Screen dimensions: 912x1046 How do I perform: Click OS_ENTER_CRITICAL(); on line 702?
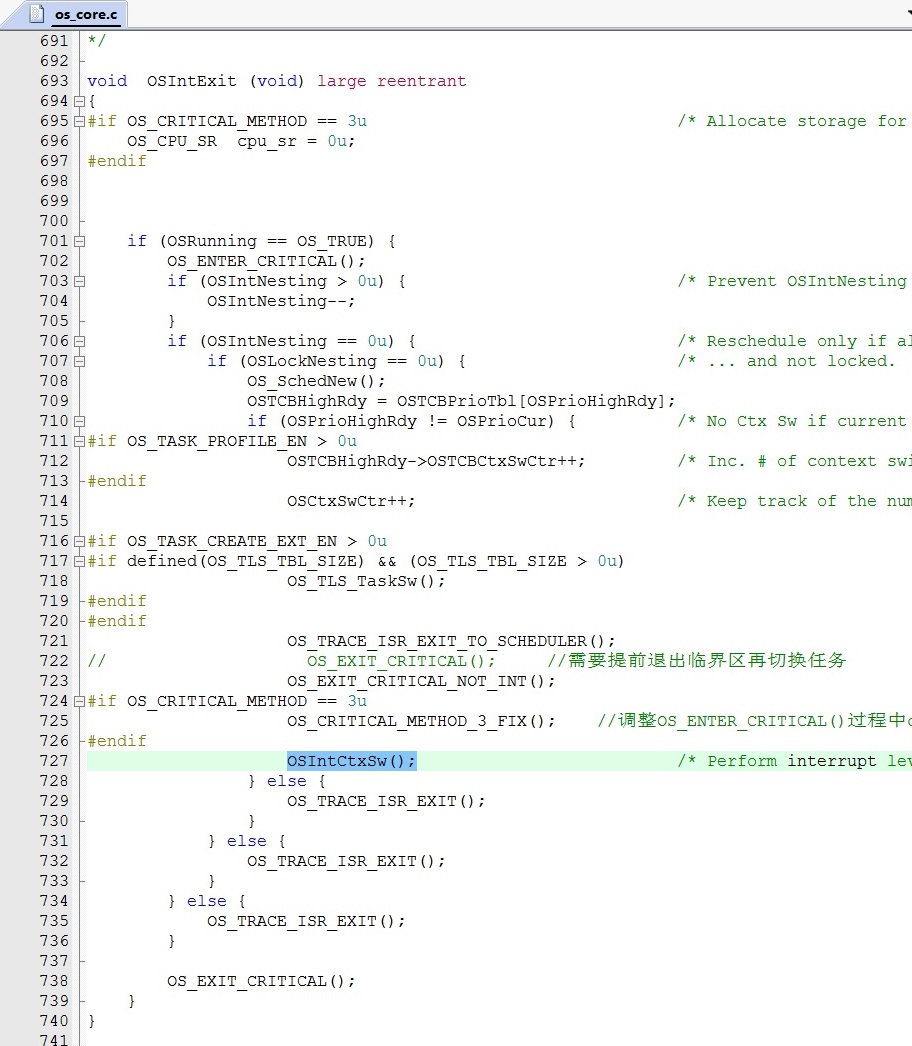(266, 262)
